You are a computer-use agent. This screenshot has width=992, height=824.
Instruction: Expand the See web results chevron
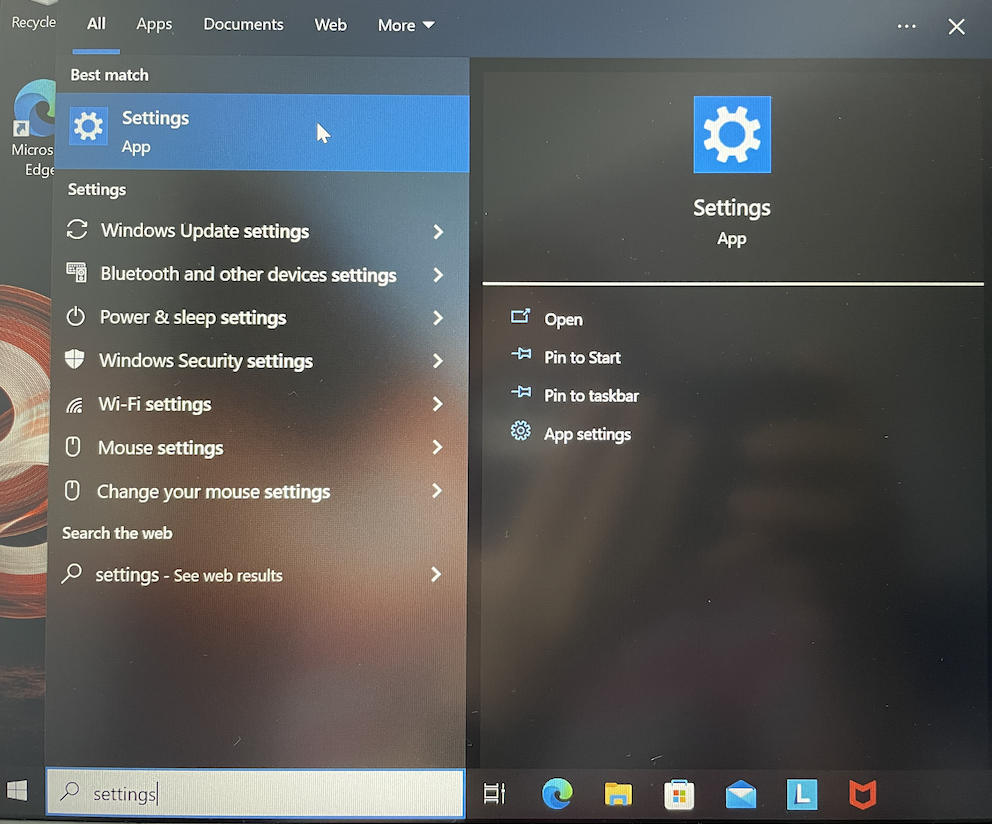[x=436, y=575]
